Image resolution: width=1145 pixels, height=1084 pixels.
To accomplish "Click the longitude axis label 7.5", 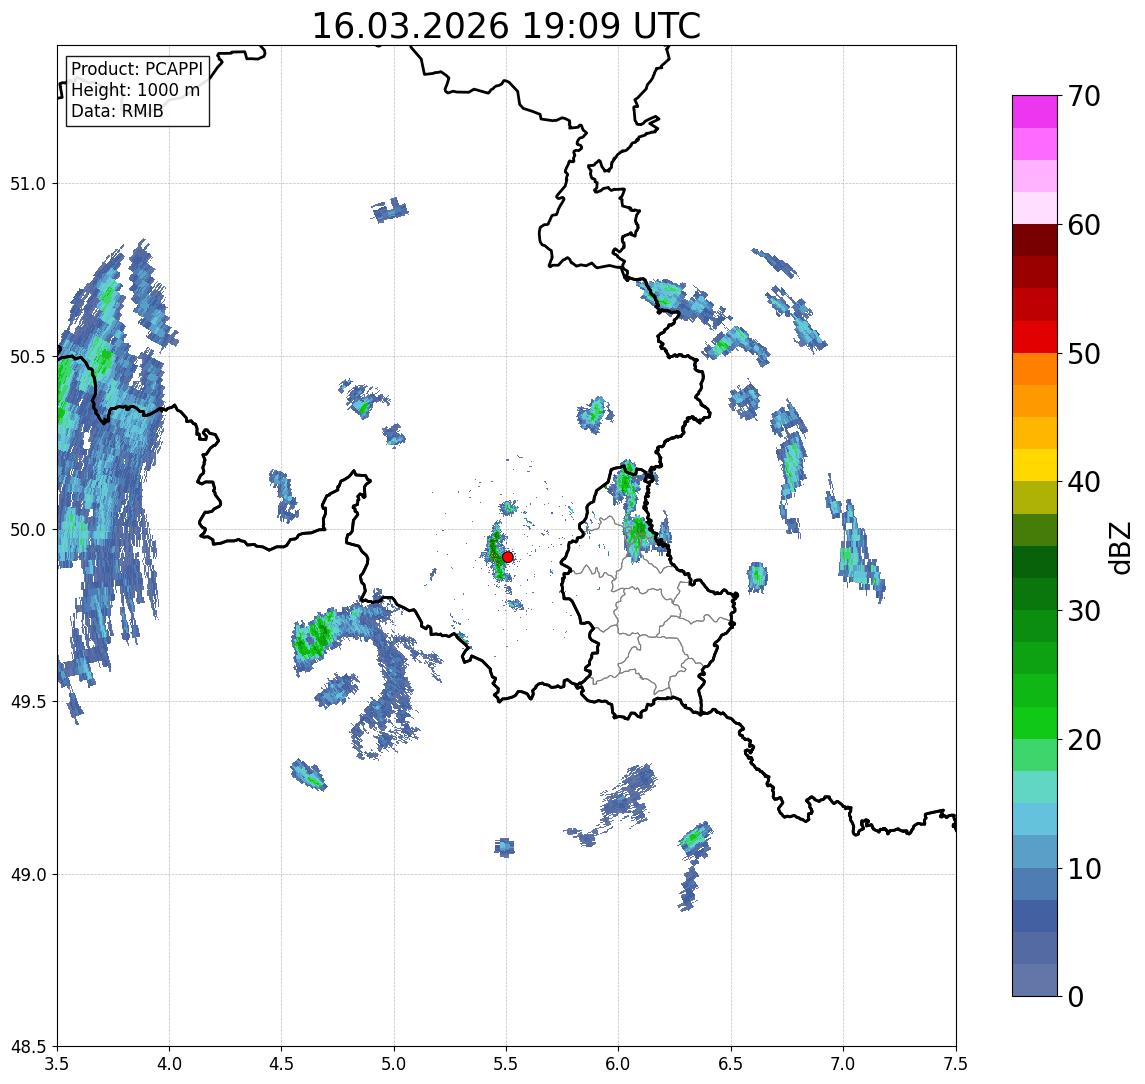I will [x=956, y=1064].
